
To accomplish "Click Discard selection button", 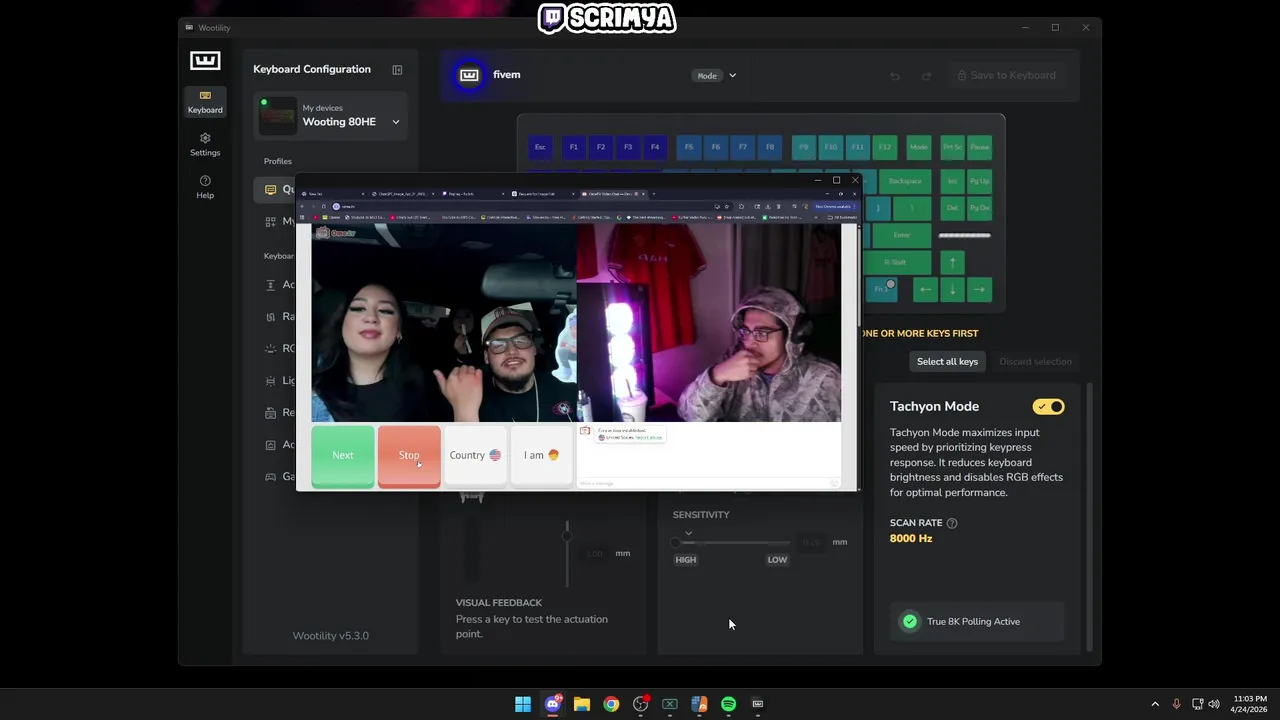I will tap(1035, 361).
